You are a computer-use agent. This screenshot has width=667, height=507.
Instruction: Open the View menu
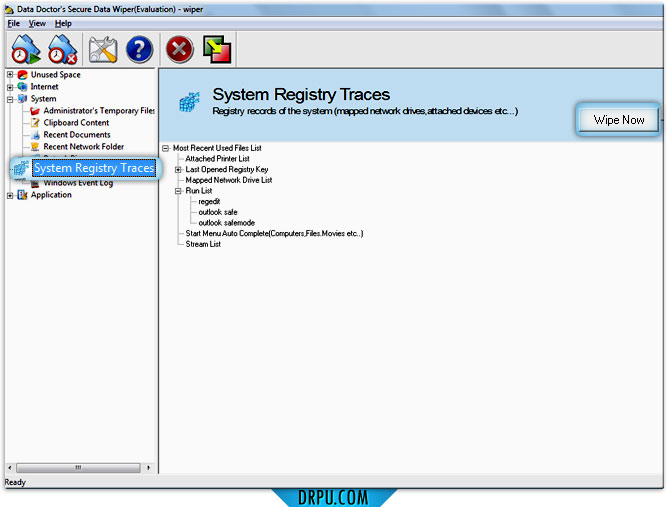[37, 23]
